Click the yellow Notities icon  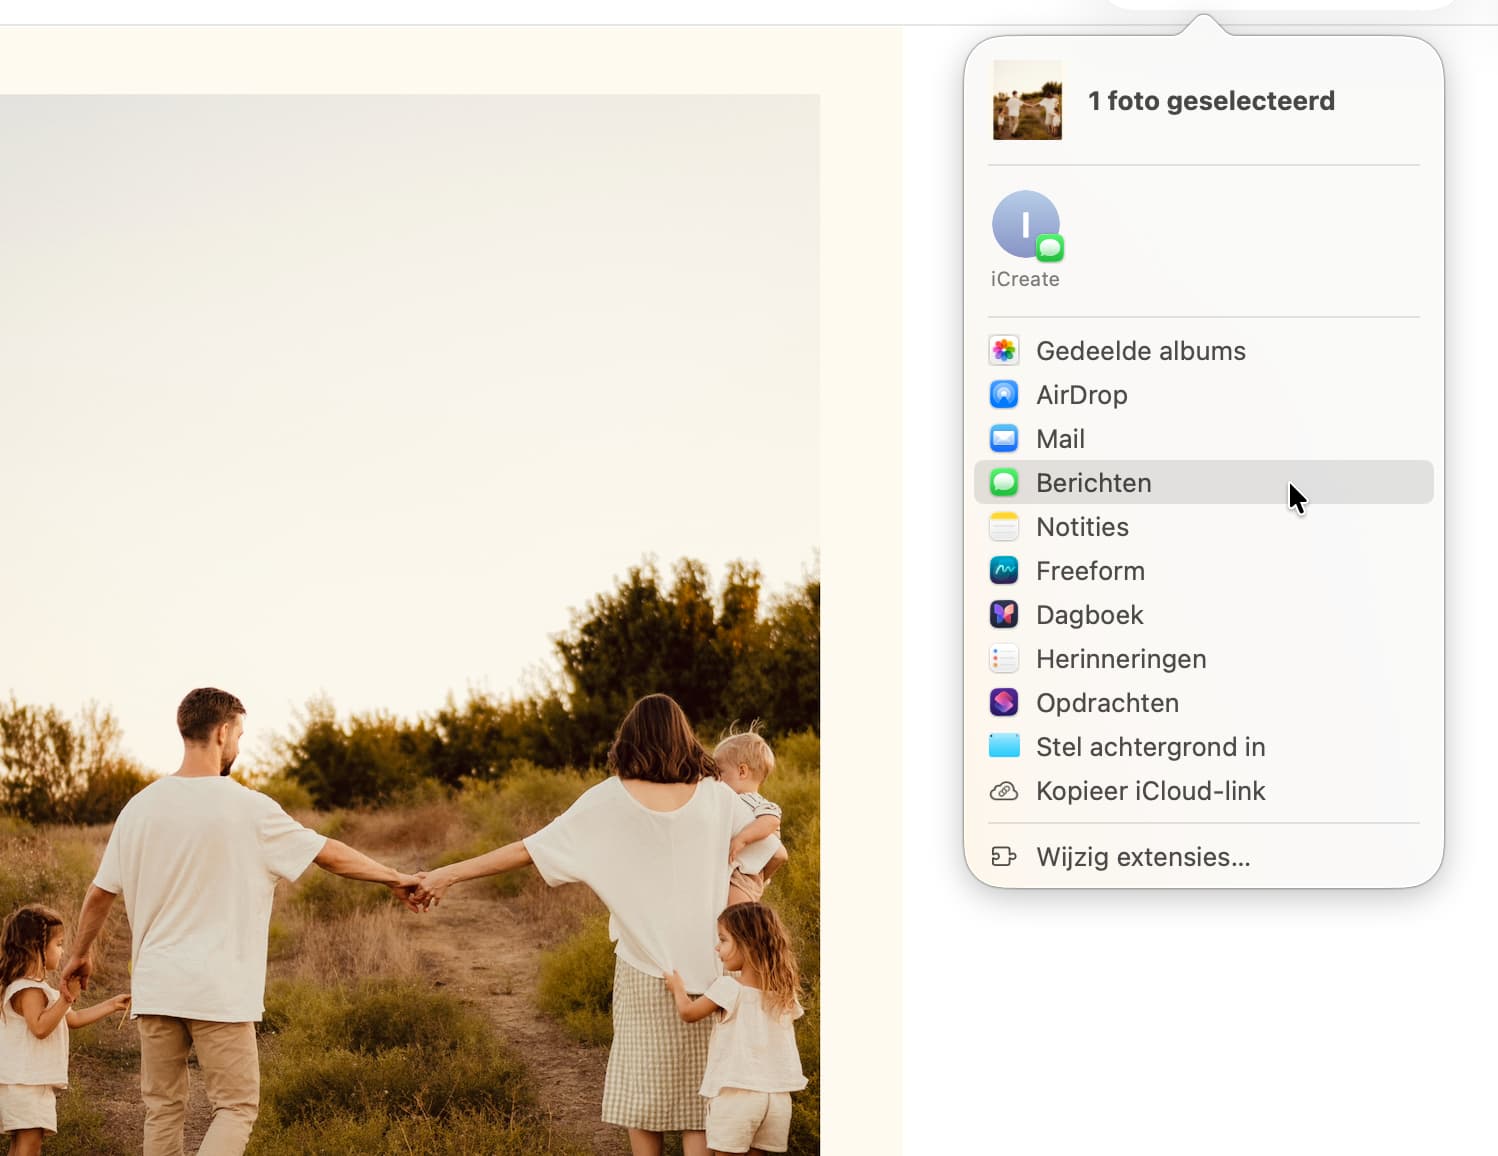(x=1004, y=527)
